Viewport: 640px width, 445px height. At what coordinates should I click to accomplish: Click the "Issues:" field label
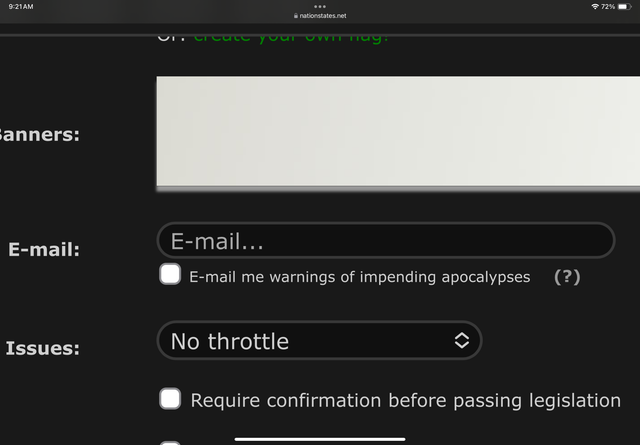tap(42, 348)
